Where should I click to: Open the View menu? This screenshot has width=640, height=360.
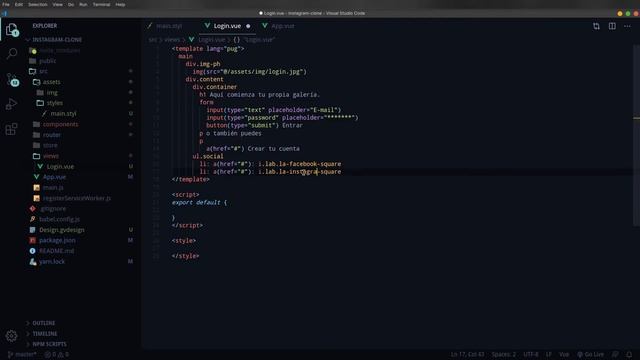58,4
